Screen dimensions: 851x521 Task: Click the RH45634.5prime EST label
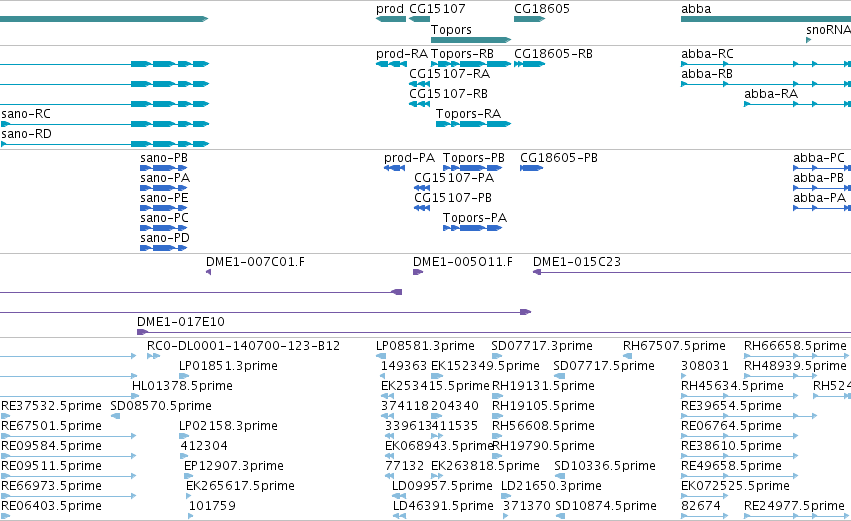click(732, 386)
